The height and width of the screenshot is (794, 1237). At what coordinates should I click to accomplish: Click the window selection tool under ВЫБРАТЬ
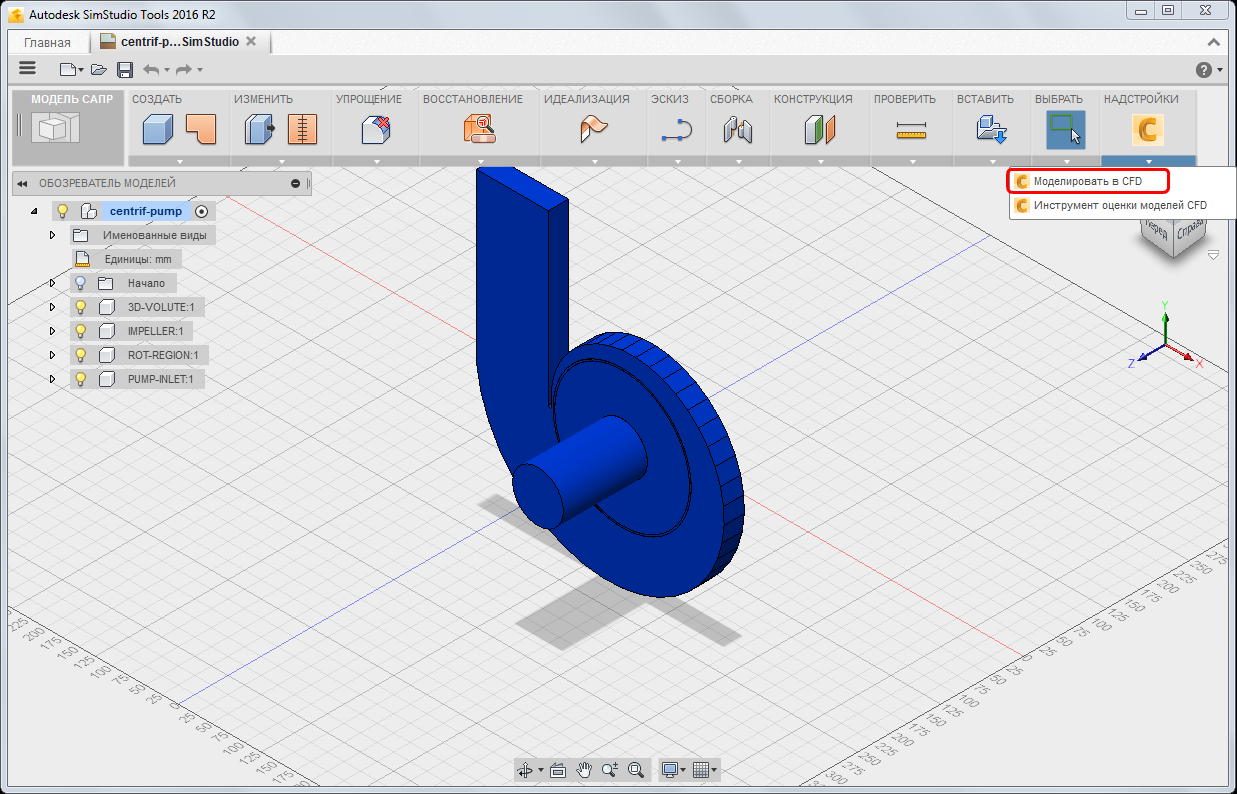tap(1066, 130)
